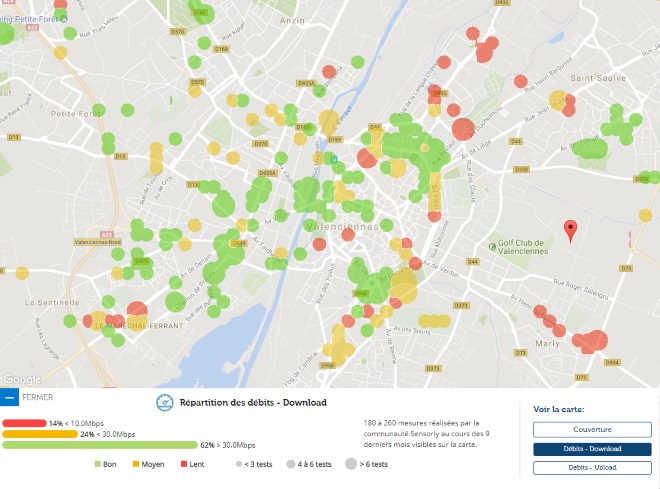Click the large red circle near Av. de Liège

click(x=463, y=129)
